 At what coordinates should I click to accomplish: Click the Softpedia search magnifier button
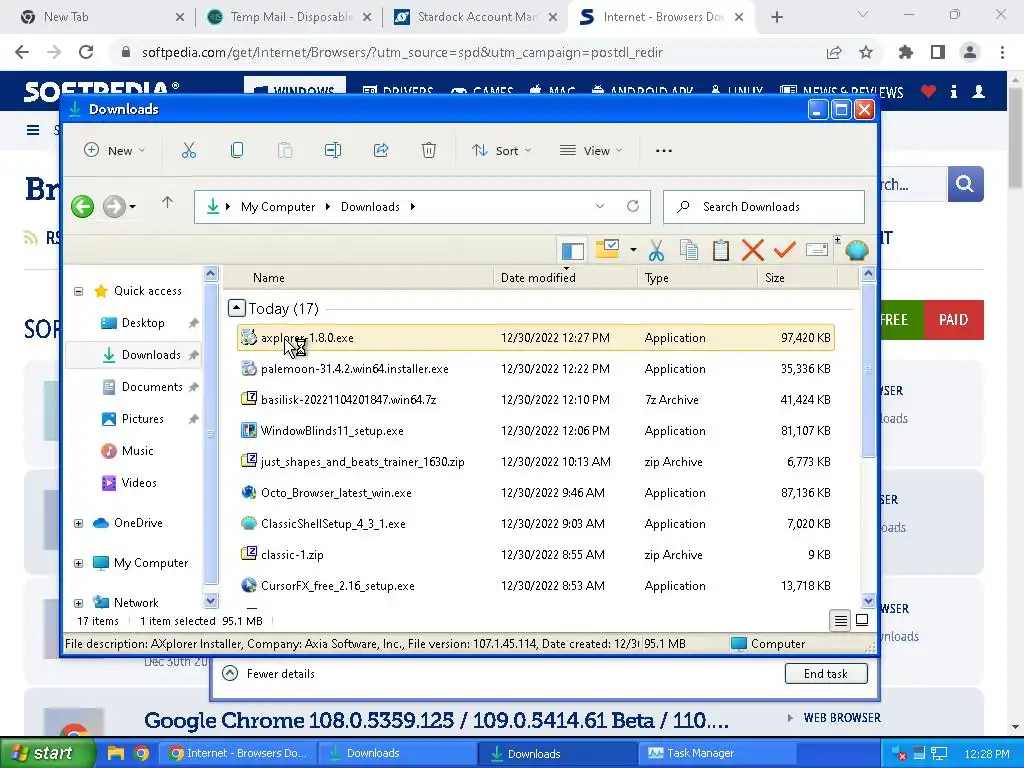point(965,184)
